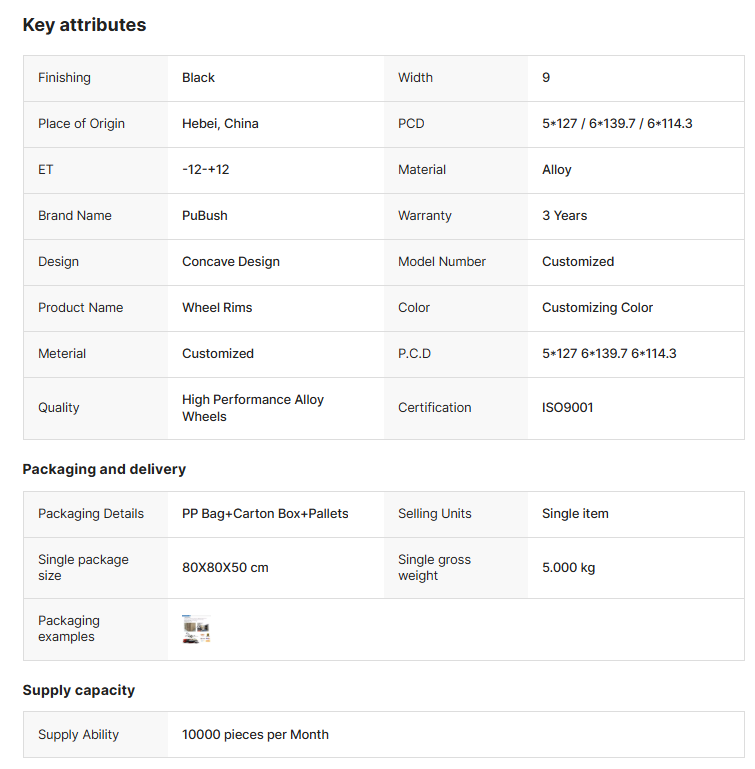The image size is (755, 769).
Task: Click the Key attributes heading
Action: click(x=84, y=25)
